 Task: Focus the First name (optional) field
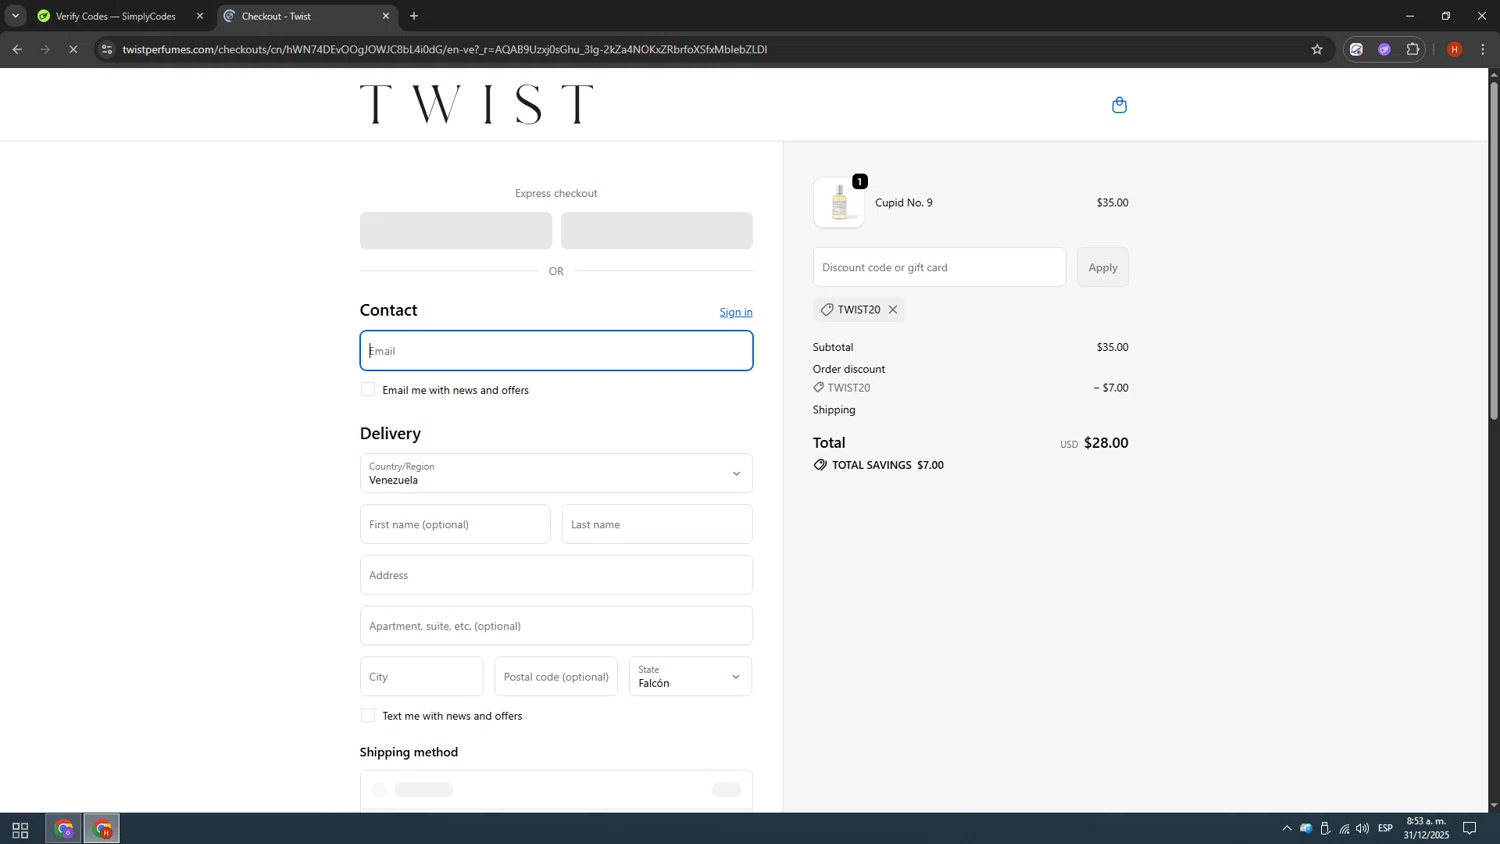[x=455, y=524]
